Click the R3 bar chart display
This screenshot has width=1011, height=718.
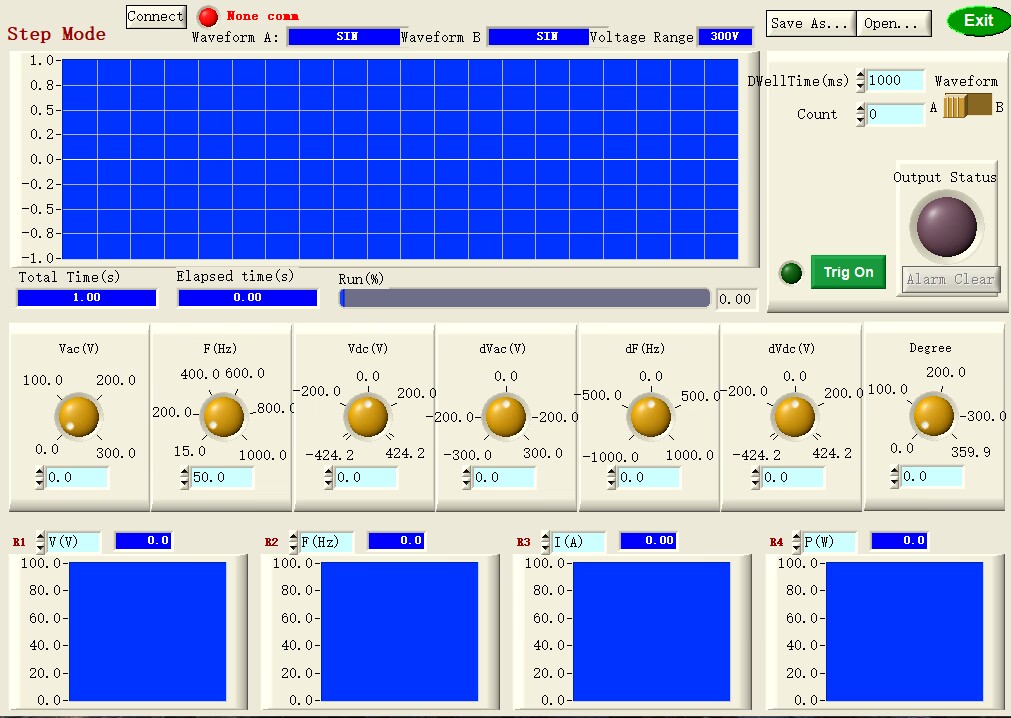652,631
